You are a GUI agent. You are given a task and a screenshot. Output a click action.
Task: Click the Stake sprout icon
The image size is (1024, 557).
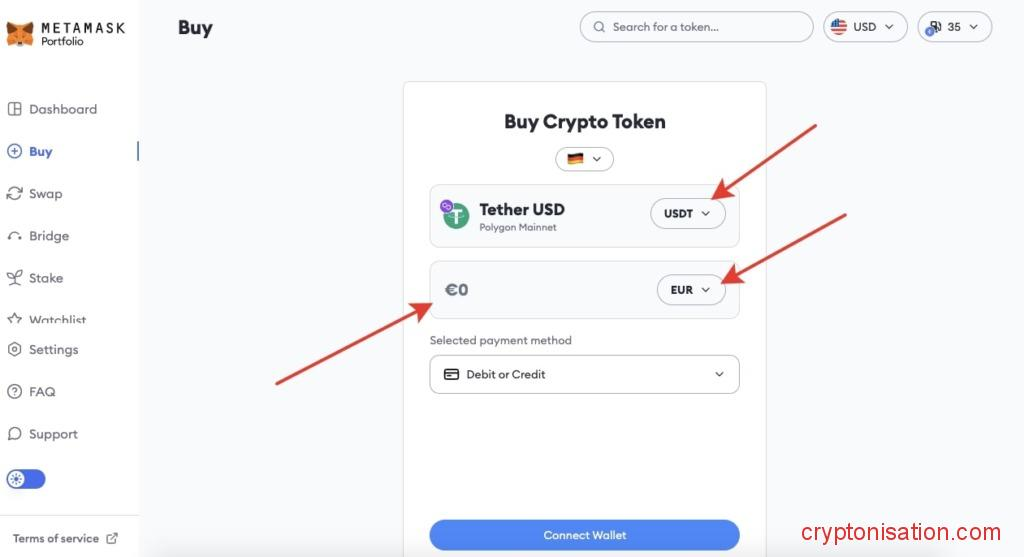click(x=14, y=278)
